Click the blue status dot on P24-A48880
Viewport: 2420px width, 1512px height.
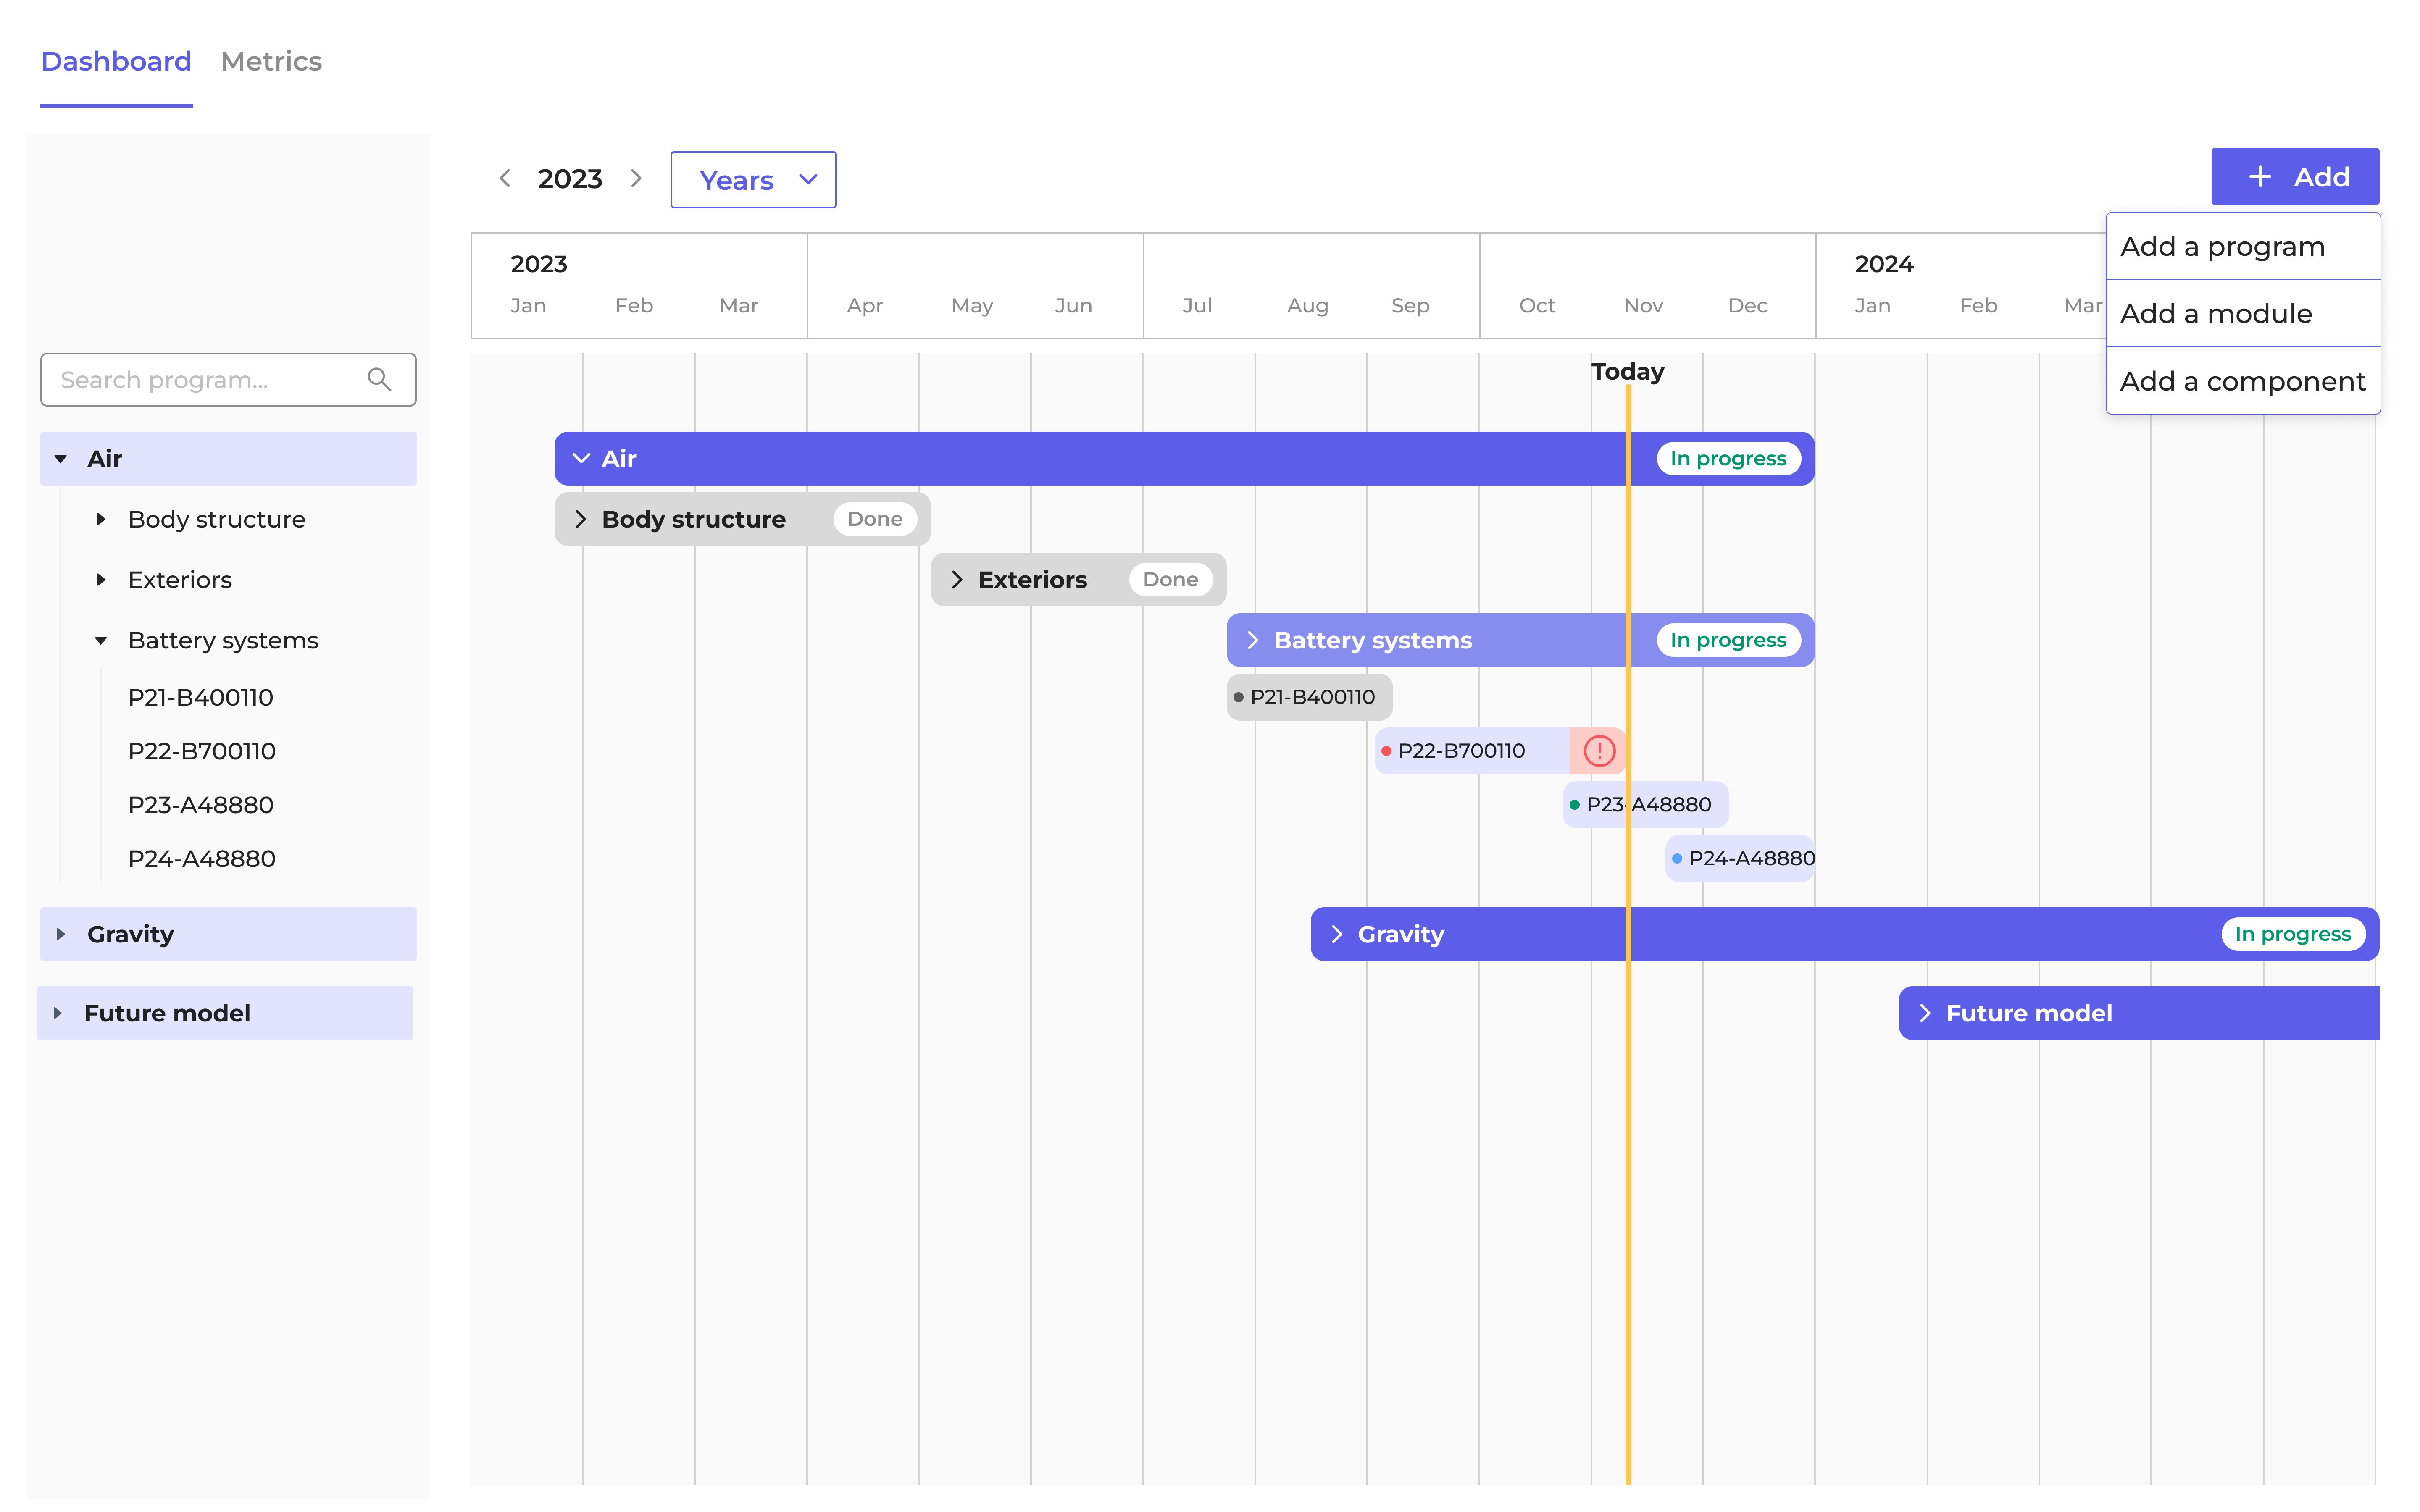[x=1677, y=858]
